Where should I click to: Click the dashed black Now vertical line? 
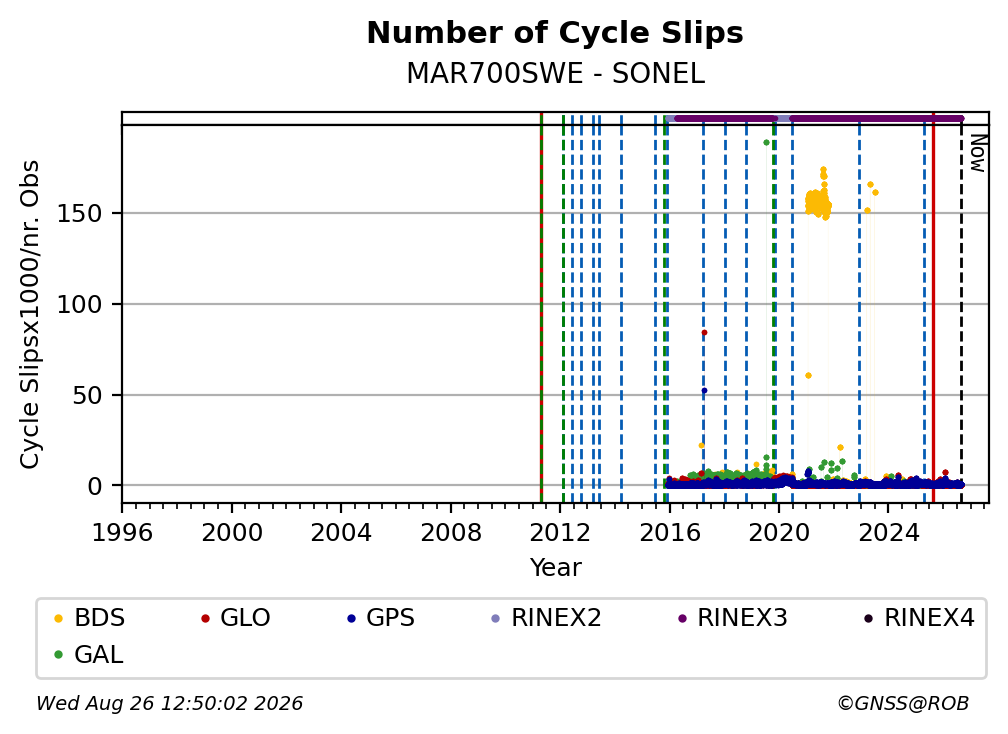tap(961, 311)
